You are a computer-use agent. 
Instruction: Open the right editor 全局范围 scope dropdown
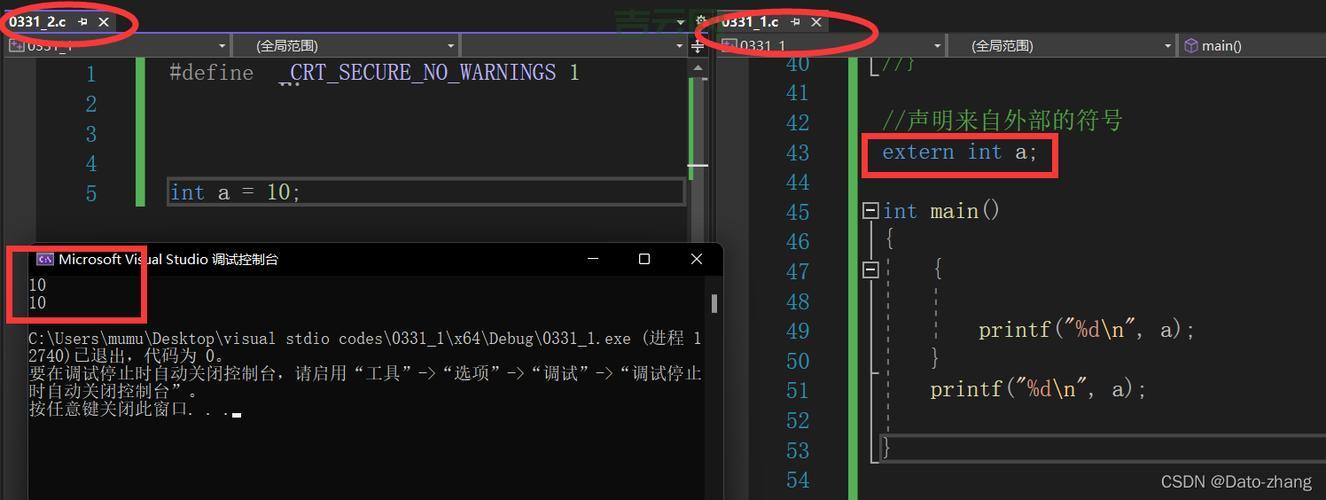click(x=1061, y=45)
